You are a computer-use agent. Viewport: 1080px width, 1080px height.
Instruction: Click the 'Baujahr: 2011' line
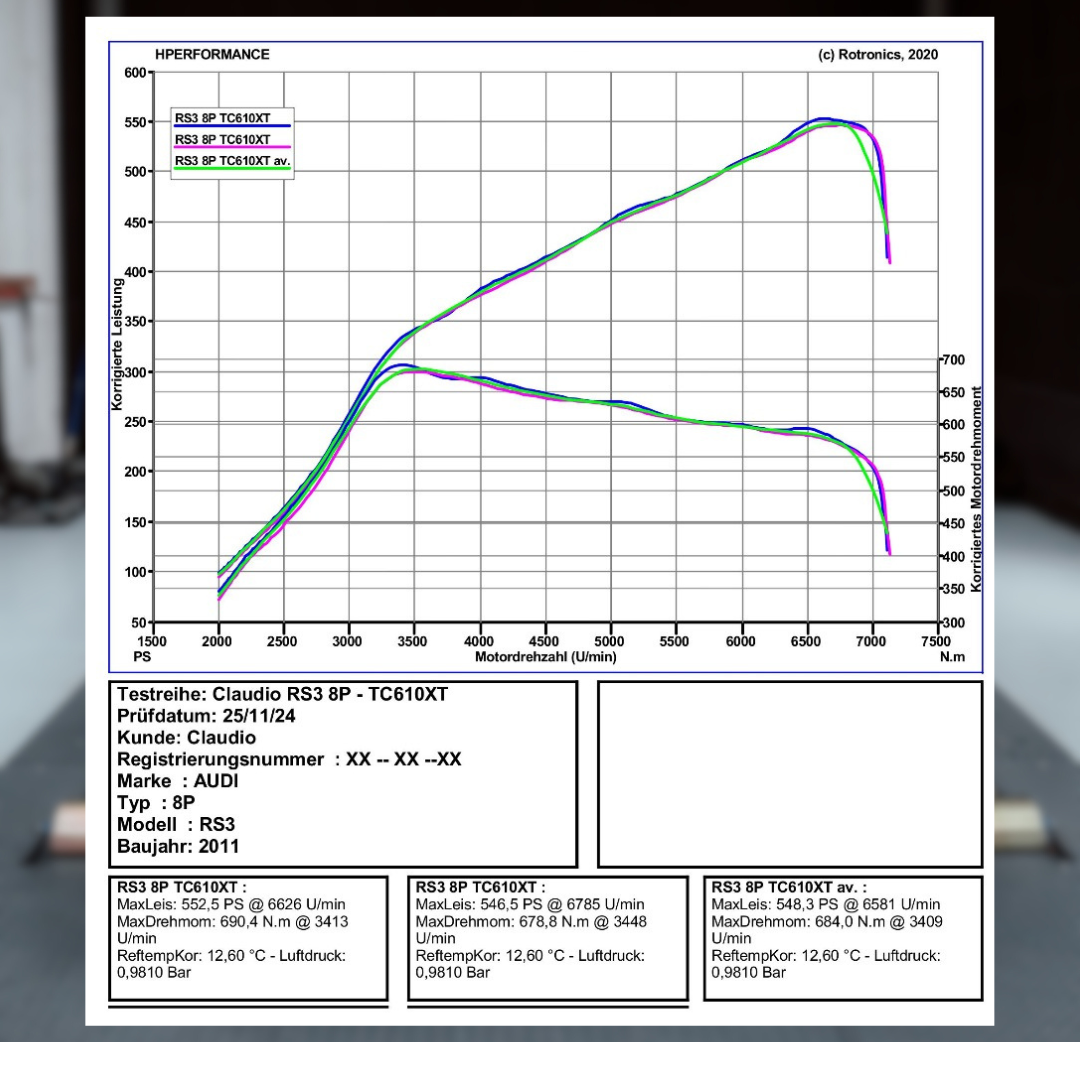(178, 847)
